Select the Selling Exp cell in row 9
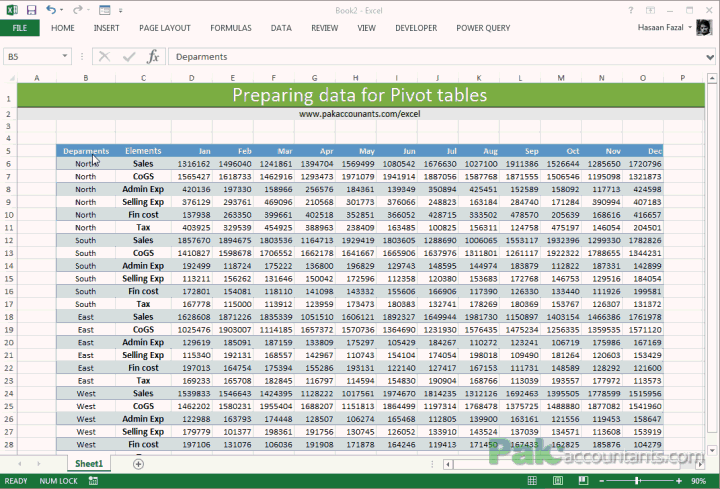Viewport: 720px width, 489px height. click(143, 202)
